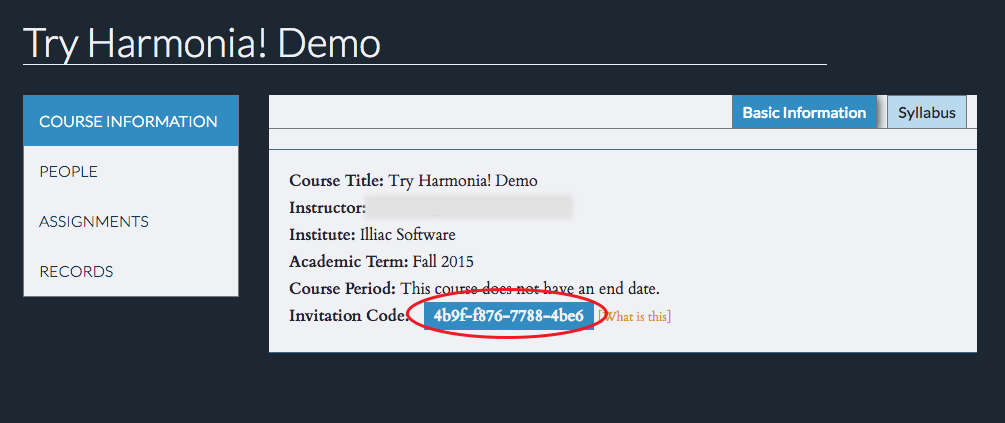Image resolution: width=1005 pixels, height=423 pixels.
Task: Click the invitation code 4b9f-f876-7788-4be6 button
Action: pyautogui.click(x=509, y=316)
